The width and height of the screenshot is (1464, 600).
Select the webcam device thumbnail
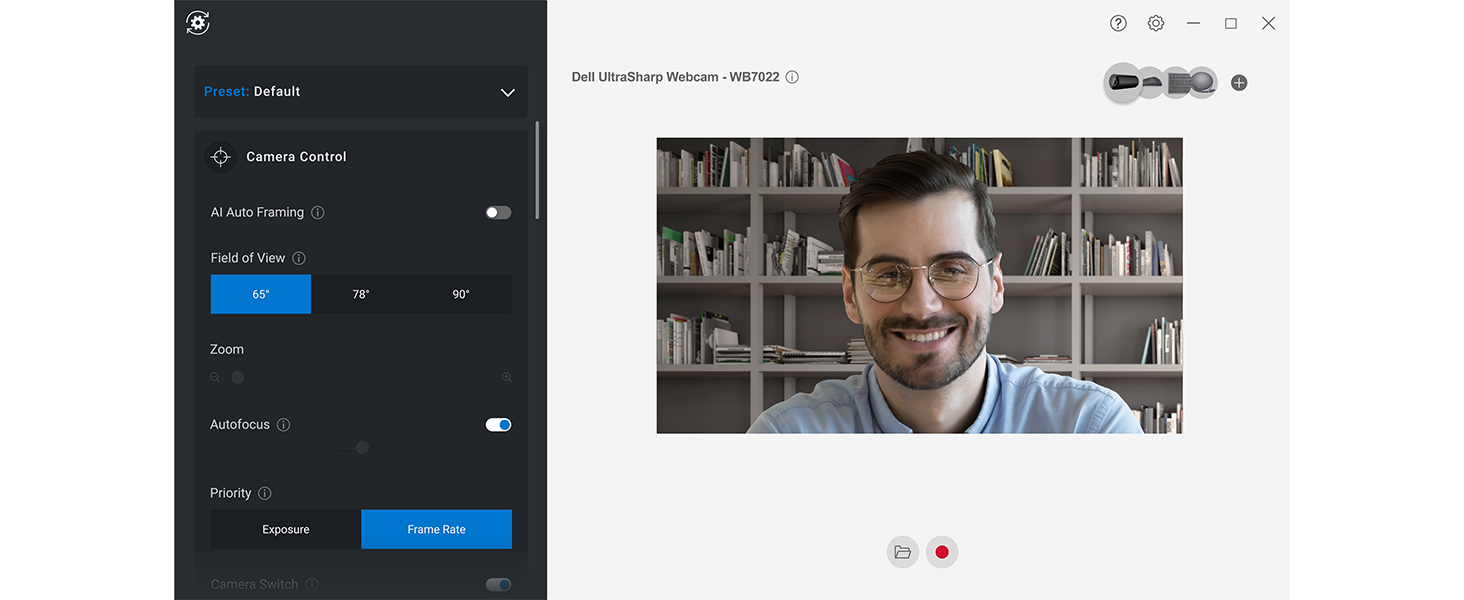pyautogui.click(x=1124, y=83)
